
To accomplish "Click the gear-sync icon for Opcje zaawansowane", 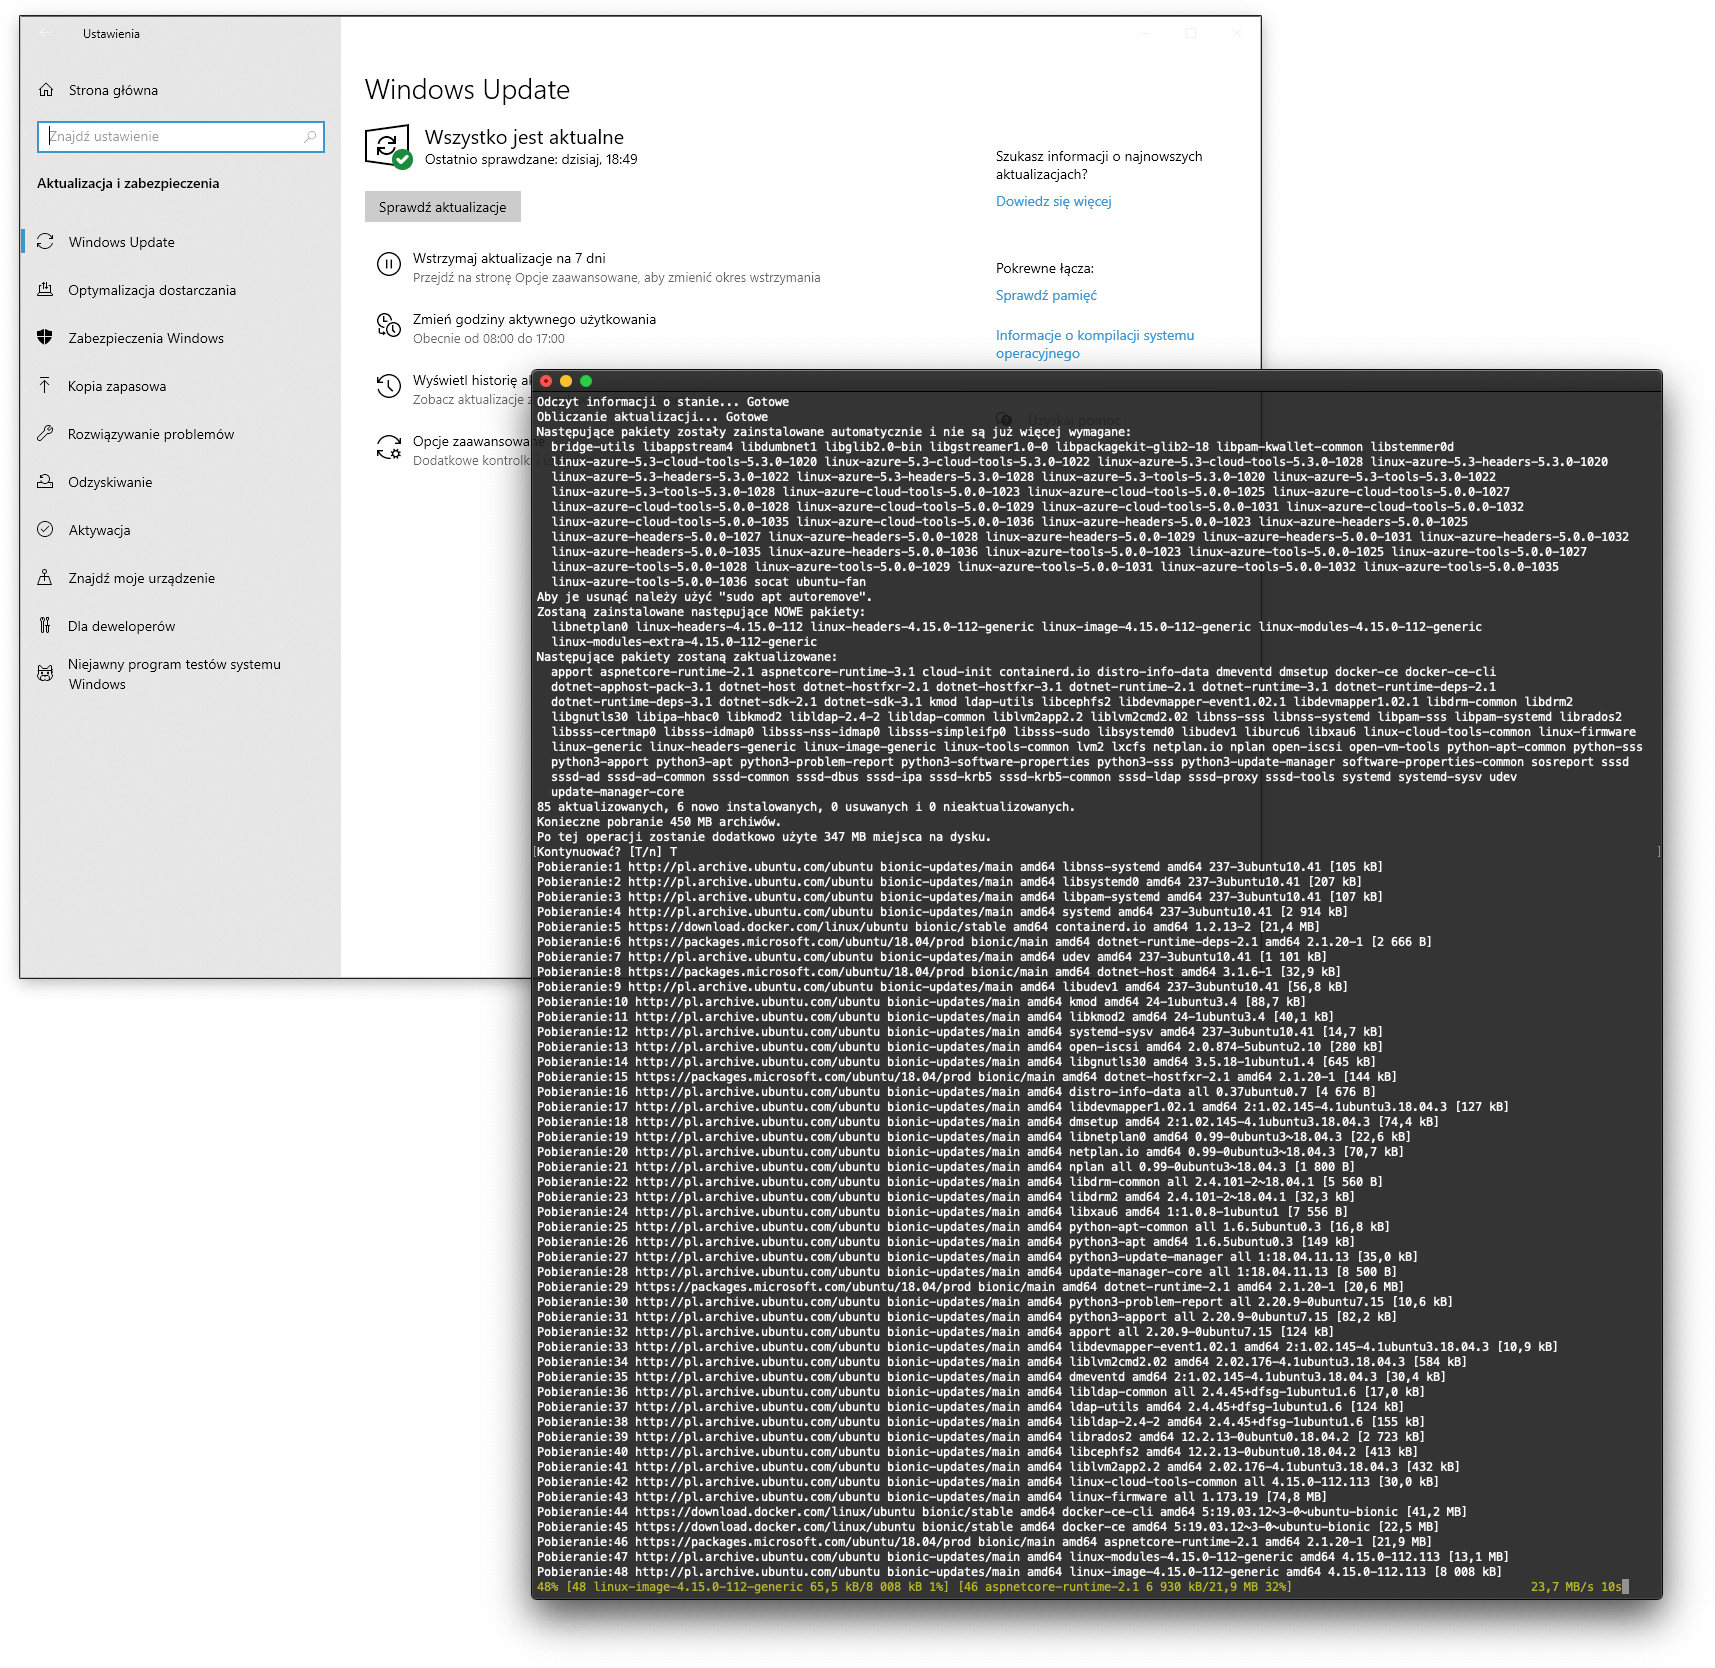I will [388, 447].
